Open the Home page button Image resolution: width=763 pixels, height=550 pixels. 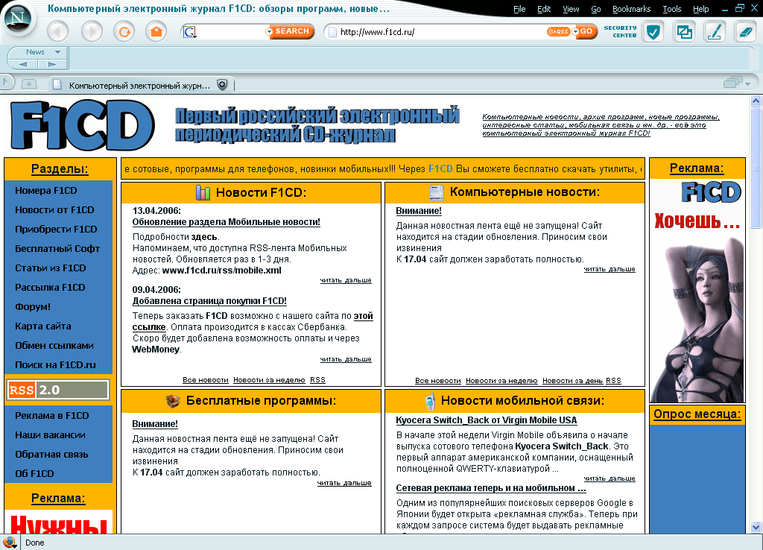click(x=156, y=32)
